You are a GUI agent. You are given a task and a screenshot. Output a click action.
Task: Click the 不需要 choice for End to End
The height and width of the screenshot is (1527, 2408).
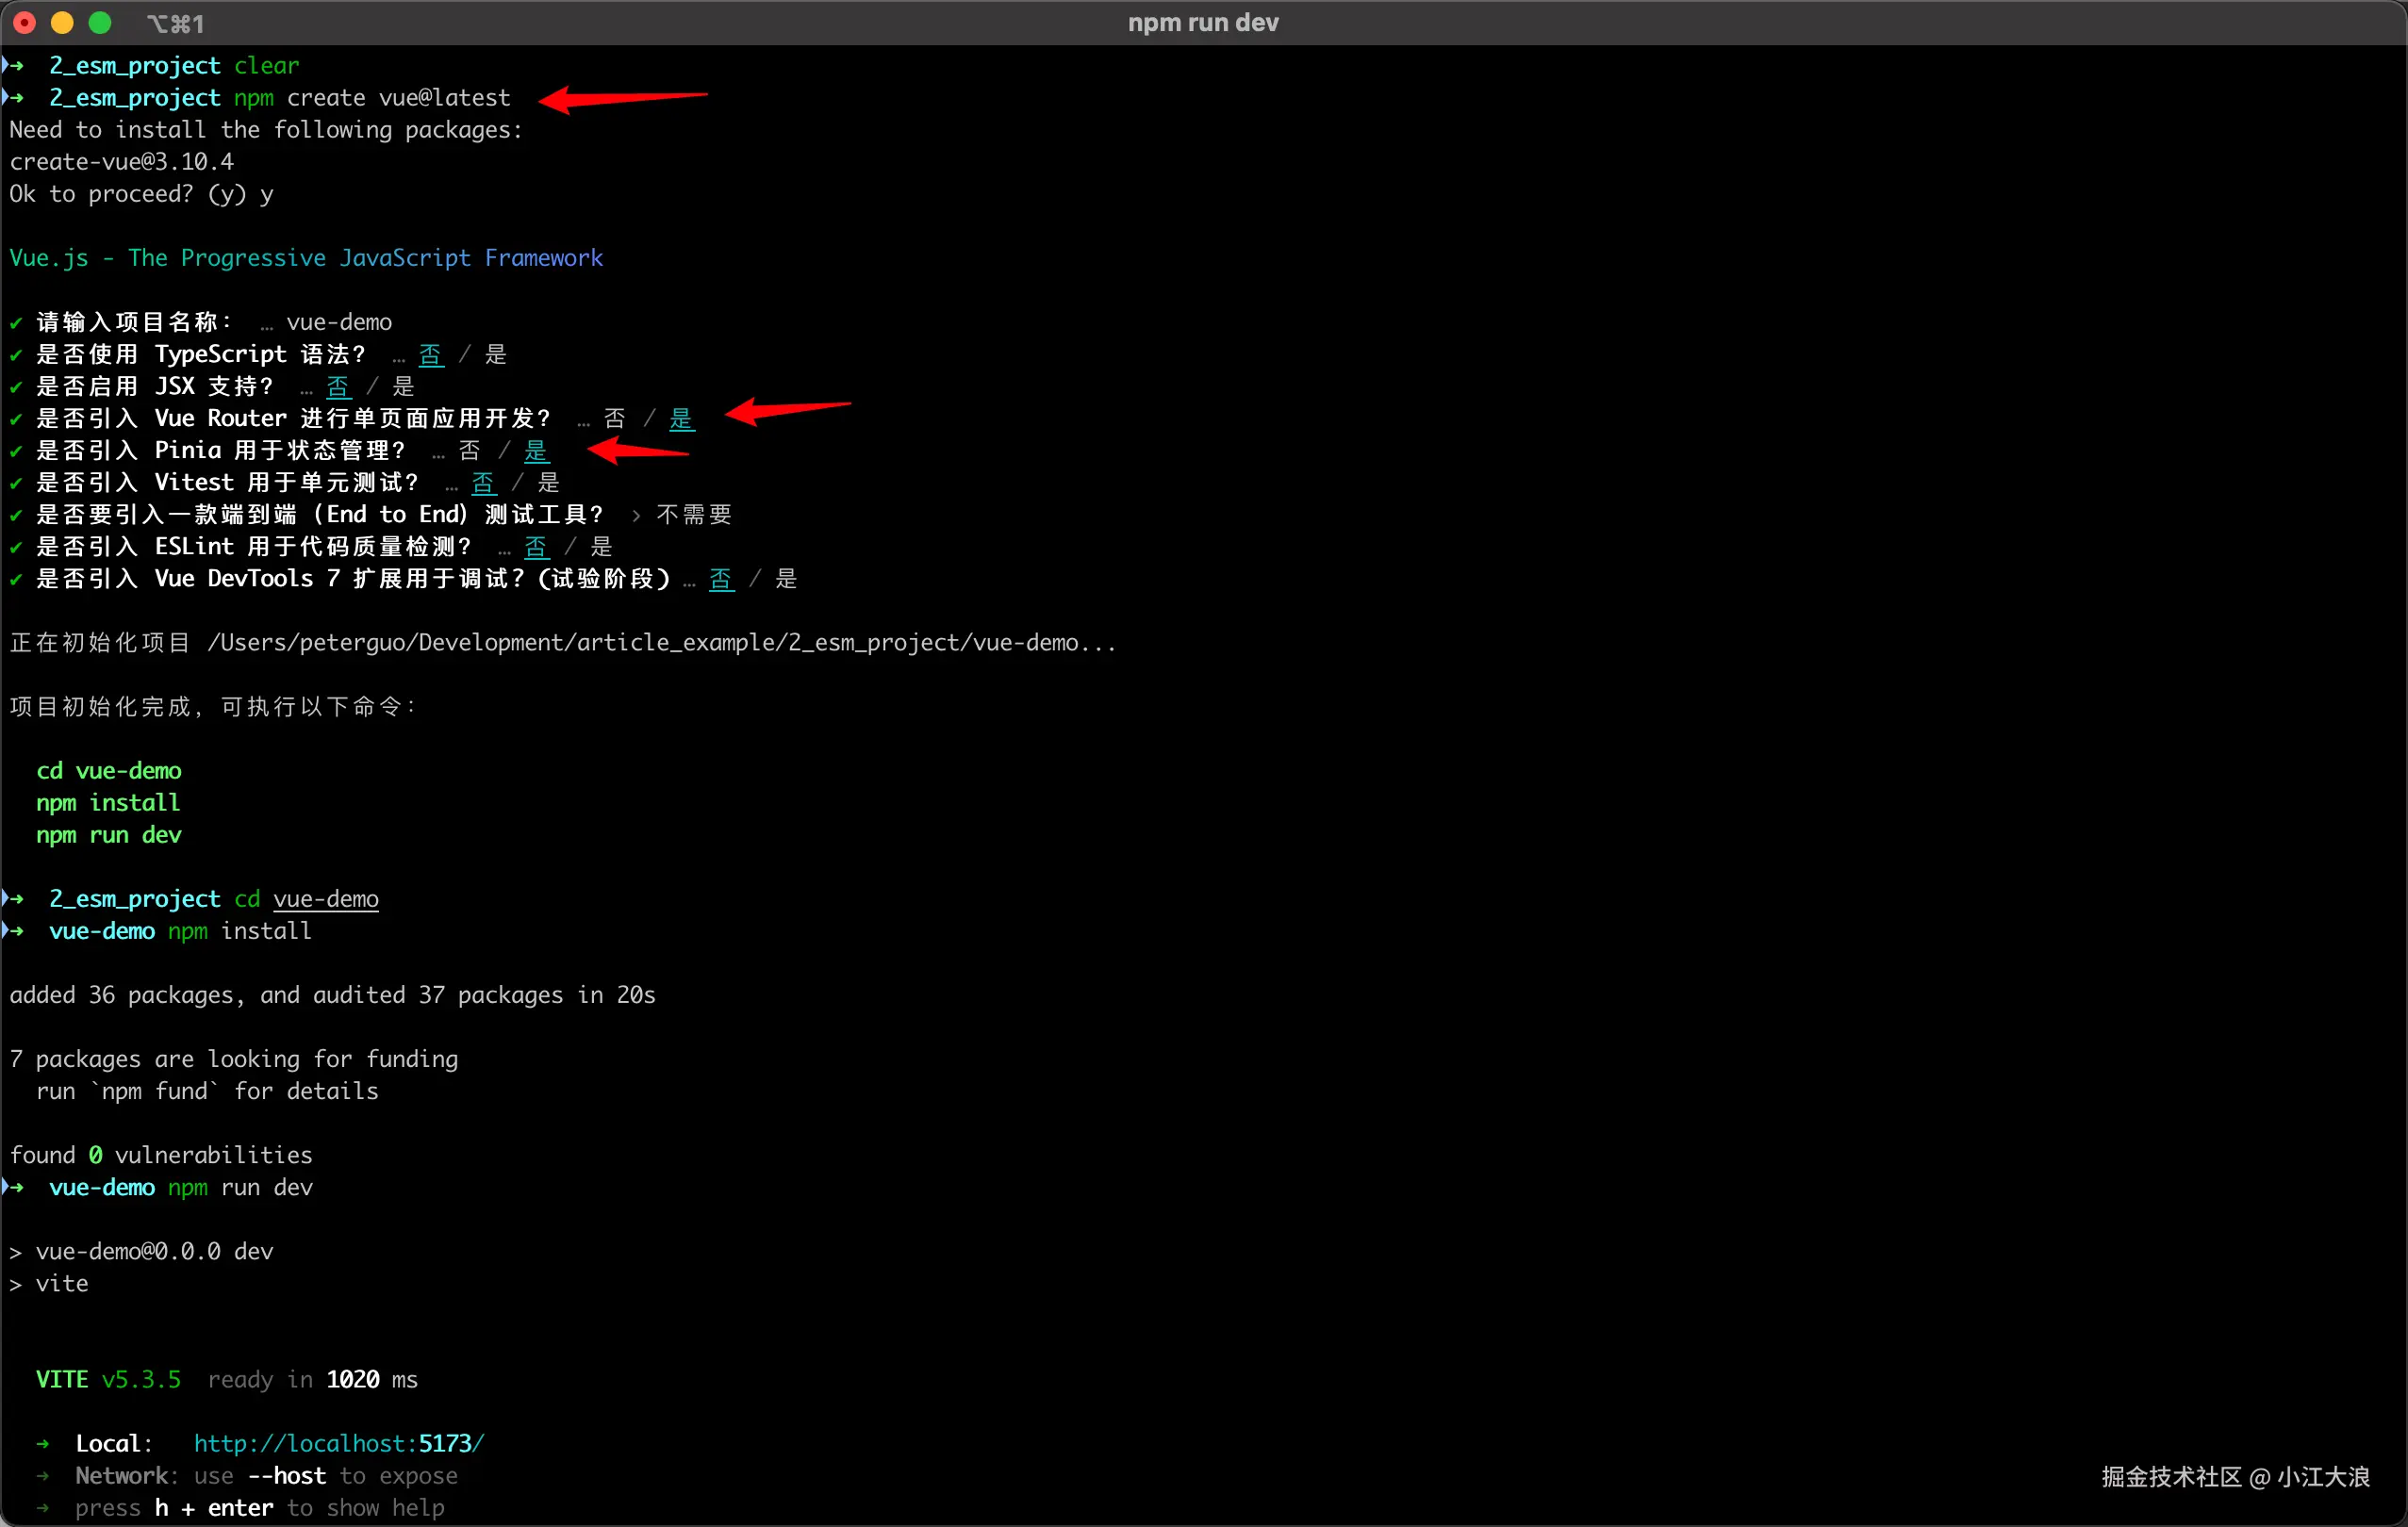[x=694, y=514]
